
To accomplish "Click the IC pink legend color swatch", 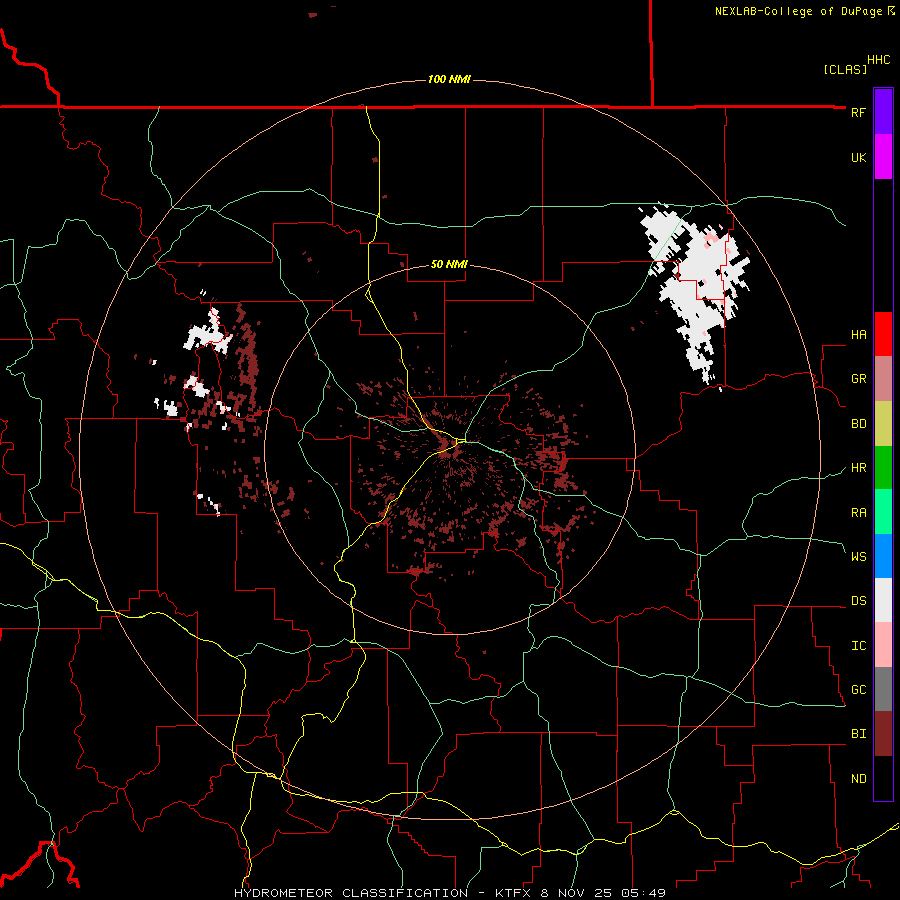I will (x=883, y=645).
